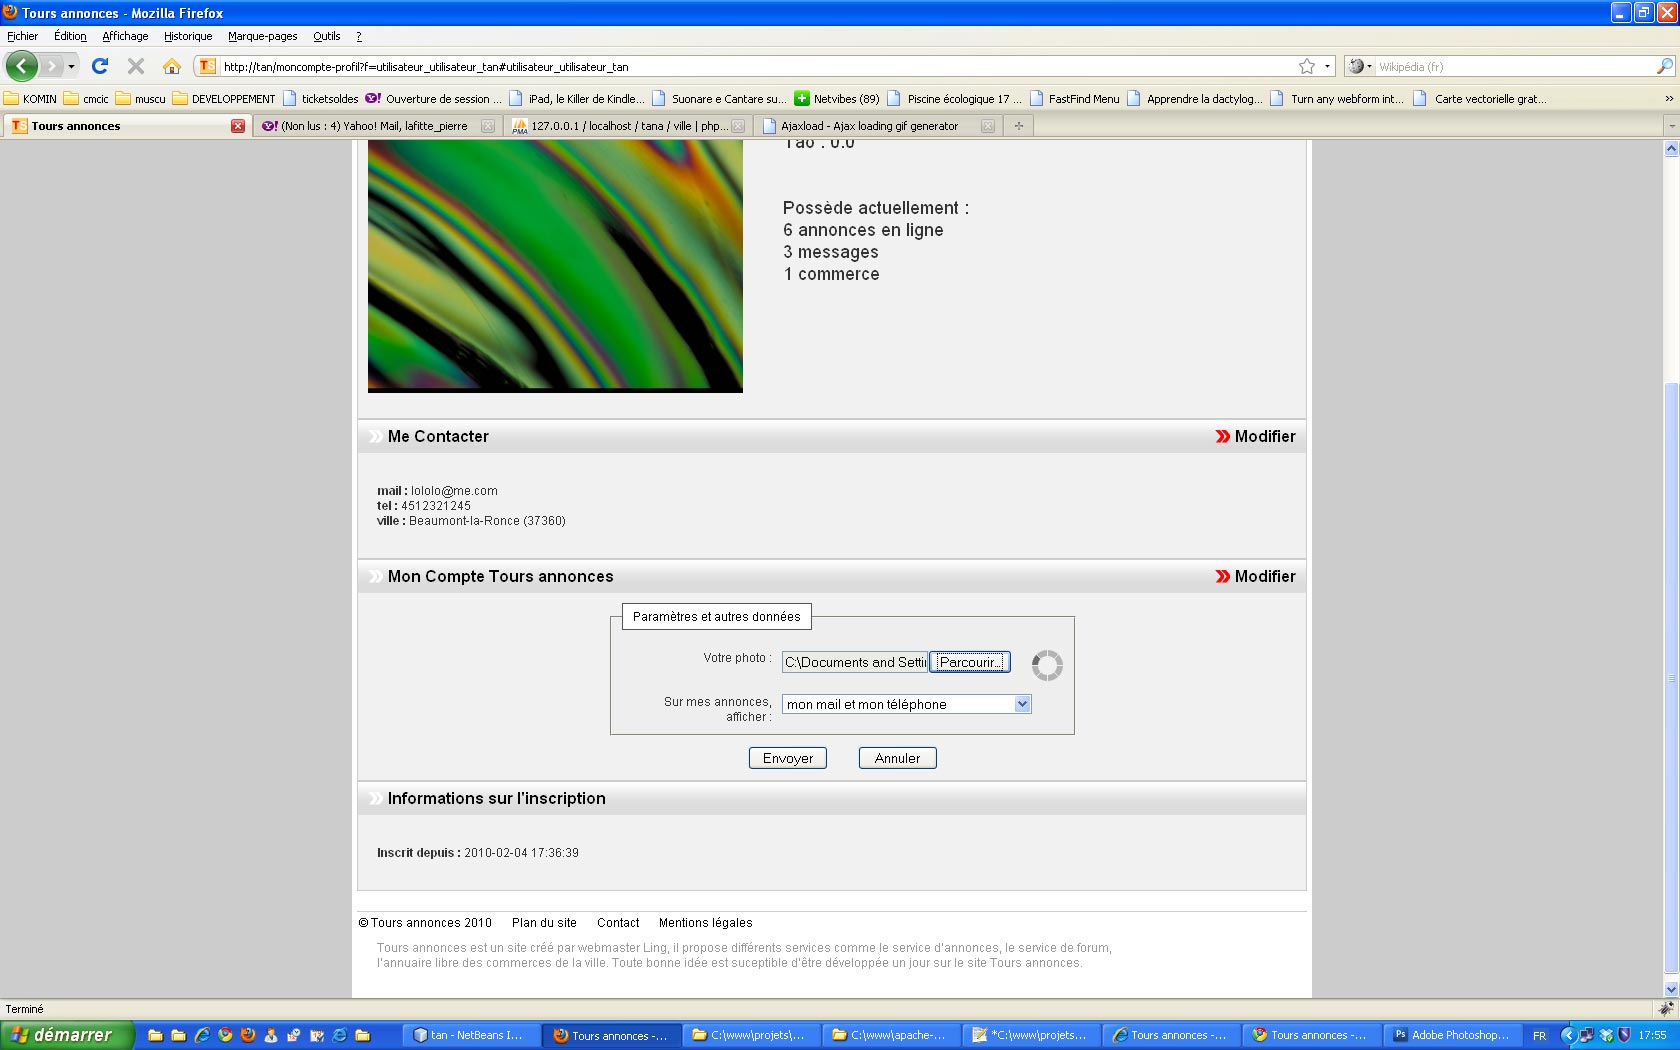This screenshot has height=1050, width=1680.
Task: Click the vertical scrollbar up arrow
Action: coord(1671,148)
